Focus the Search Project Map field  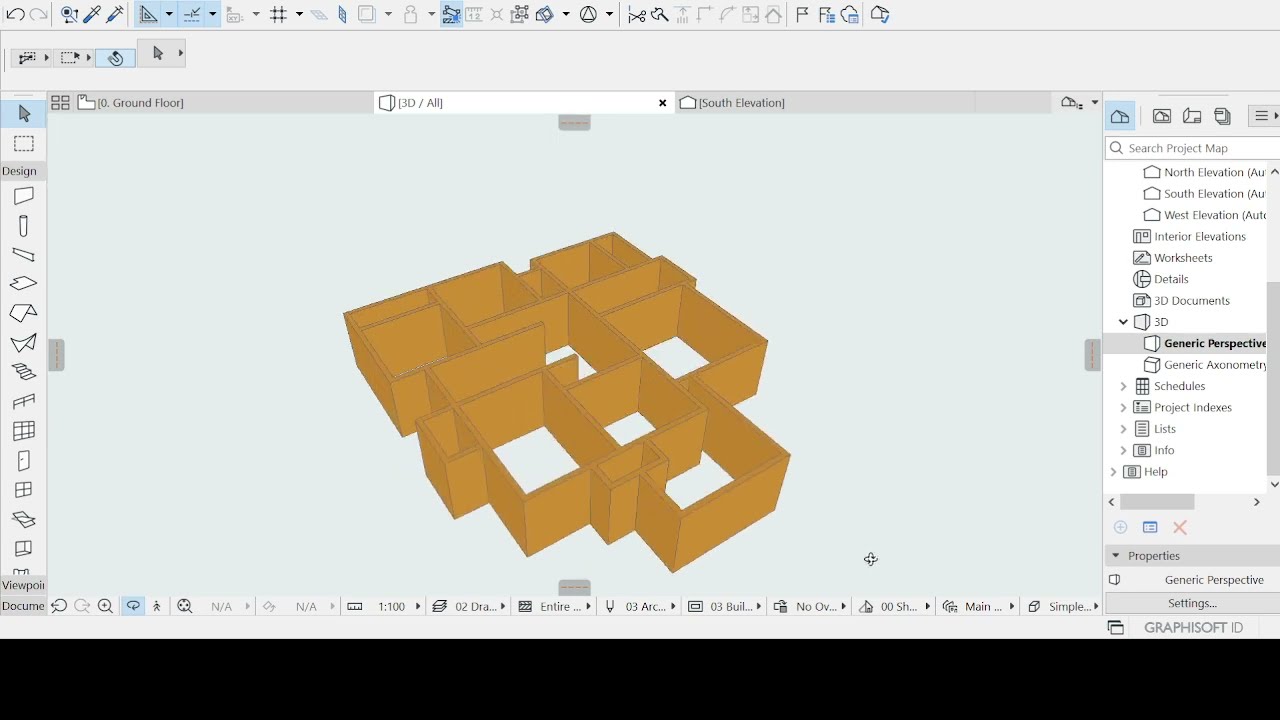(1193, 148)
